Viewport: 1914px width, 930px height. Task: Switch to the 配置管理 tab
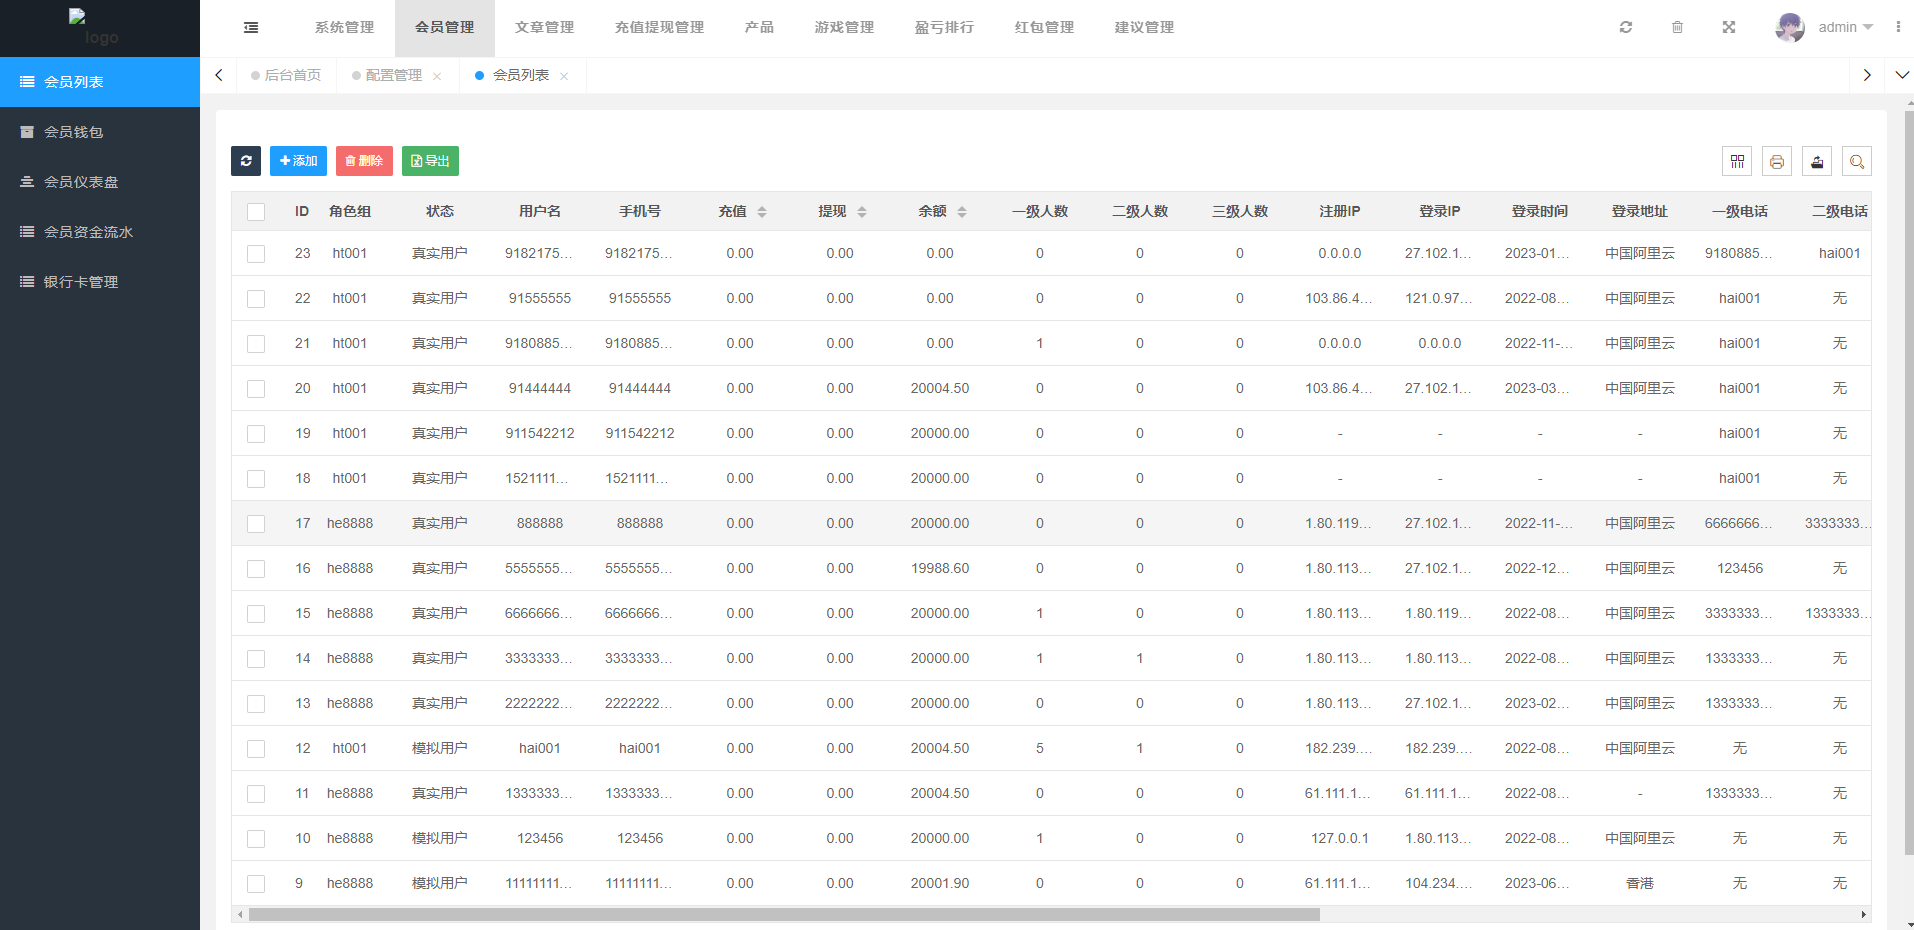point(393,75)
